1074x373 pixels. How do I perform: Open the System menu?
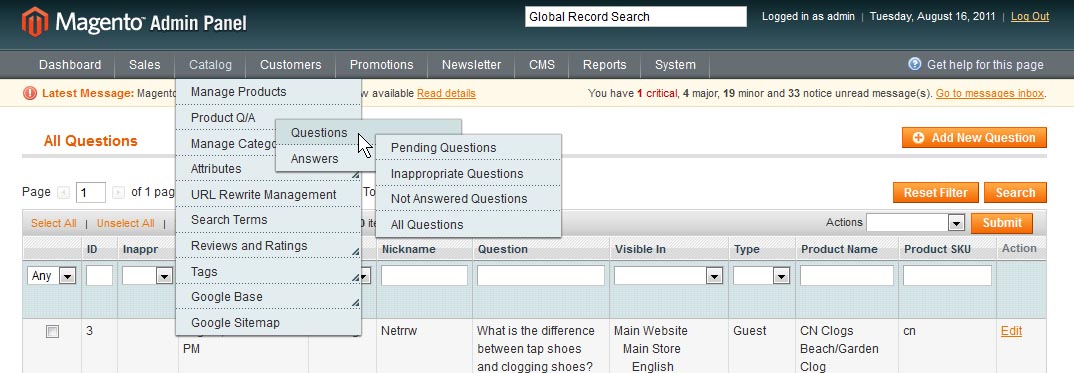click(x=675, y=65)
